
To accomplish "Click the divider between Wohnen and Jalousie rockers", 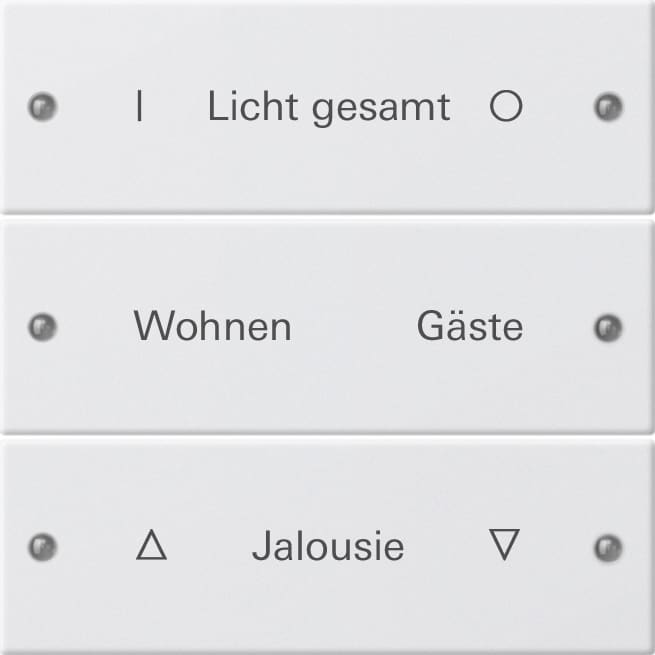I will [327, 435].
